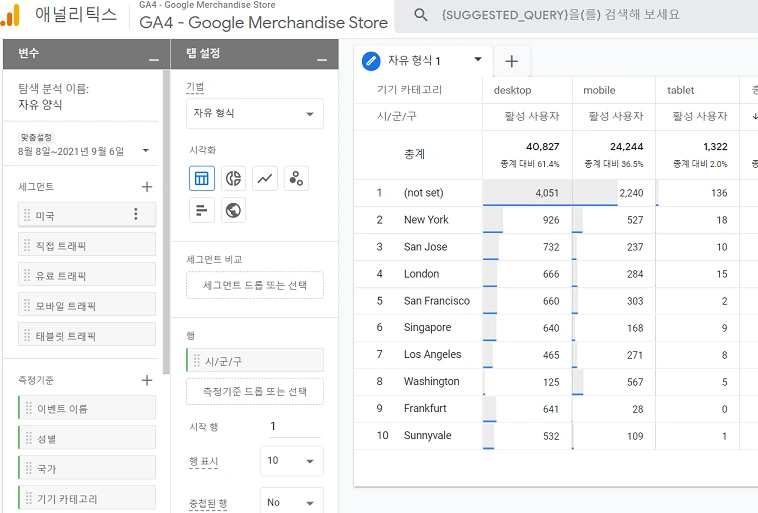
Task: Open 미국 segment three-dot menu
Action: 136,214
